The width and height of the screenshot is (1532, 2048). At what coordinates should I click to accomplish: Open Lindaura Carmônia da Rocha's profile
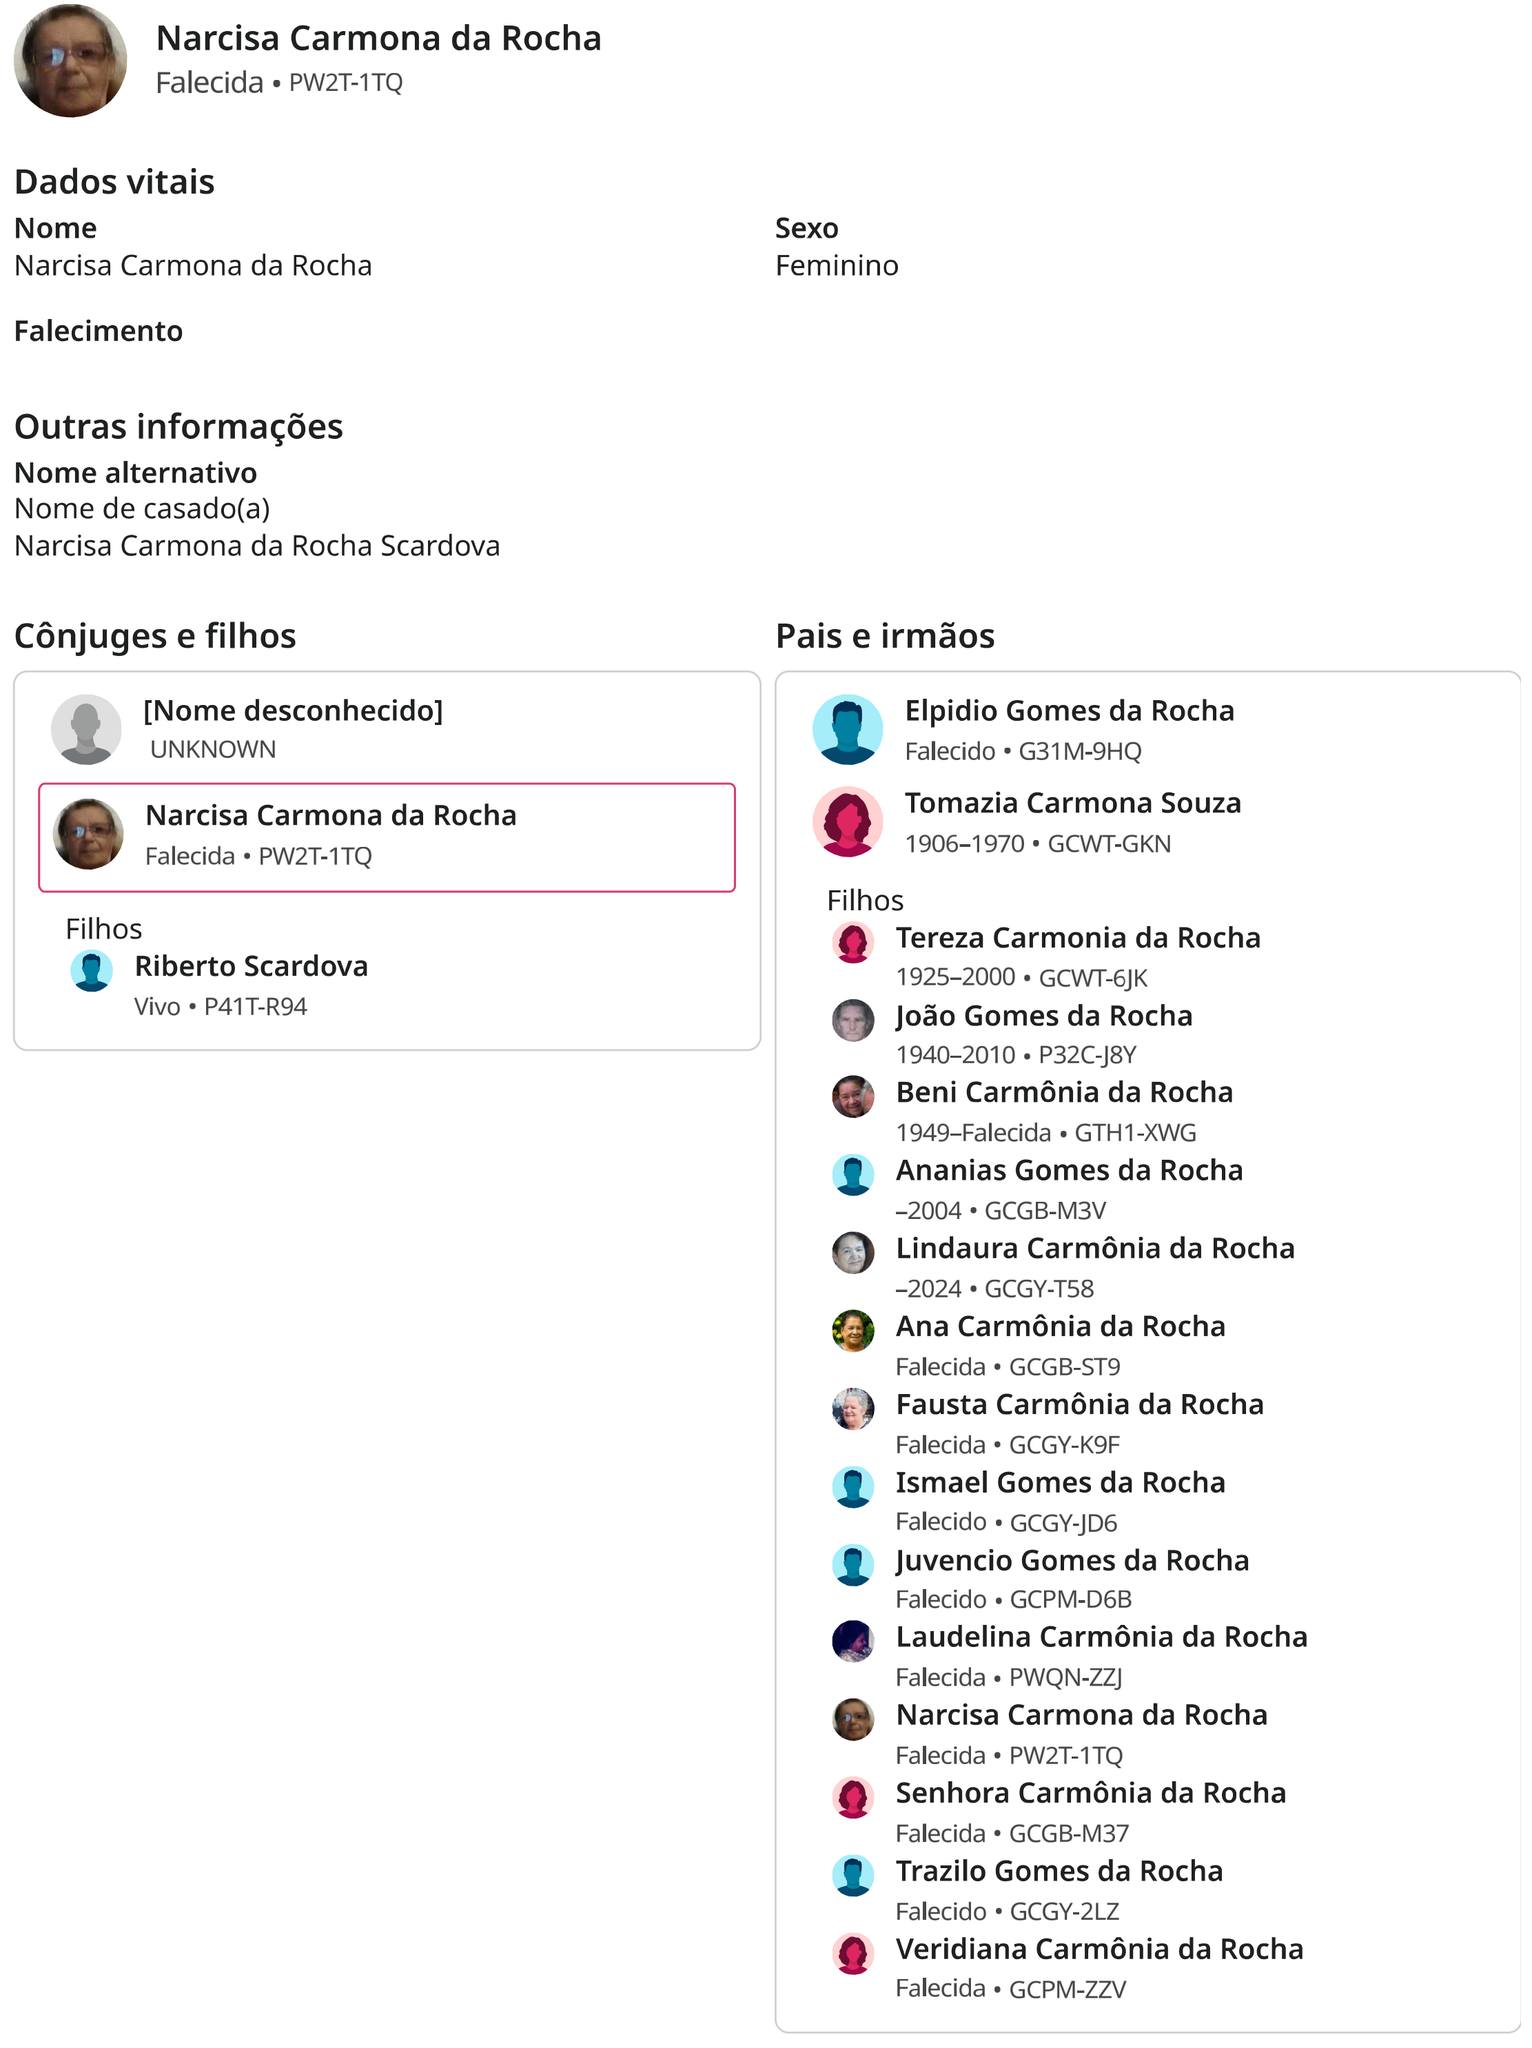click(x=1094, y=1248)
